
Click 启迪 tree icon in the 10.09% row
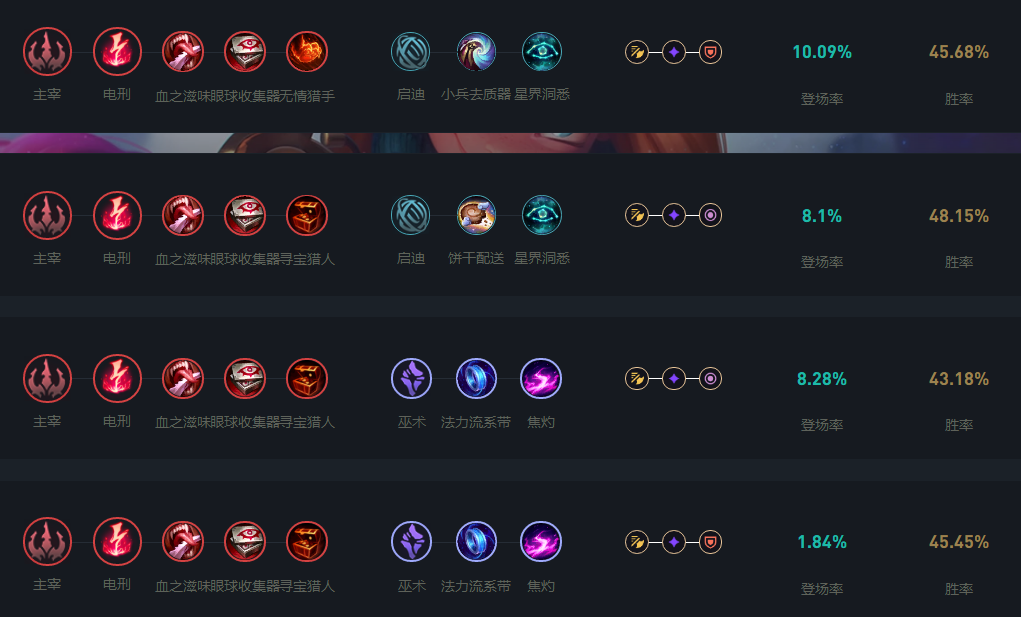click(411, 52)
